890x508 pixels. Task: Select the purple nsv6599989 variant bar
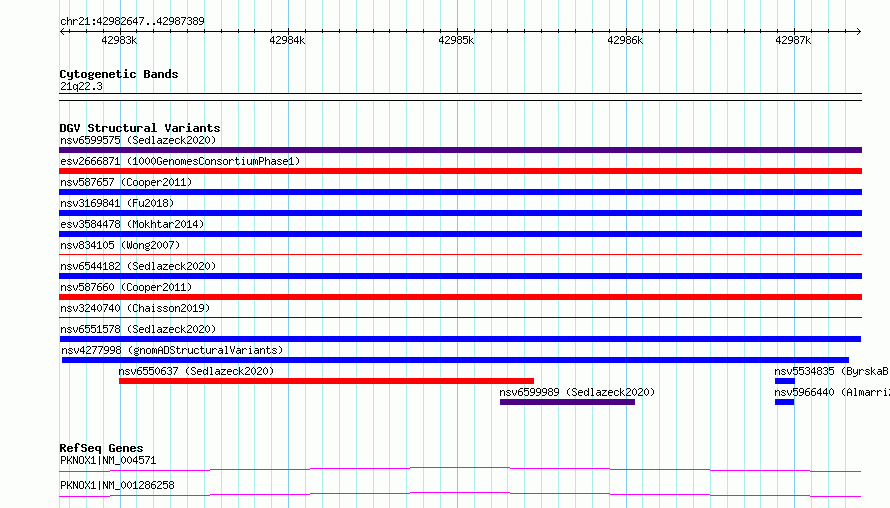tap(568, 402)
